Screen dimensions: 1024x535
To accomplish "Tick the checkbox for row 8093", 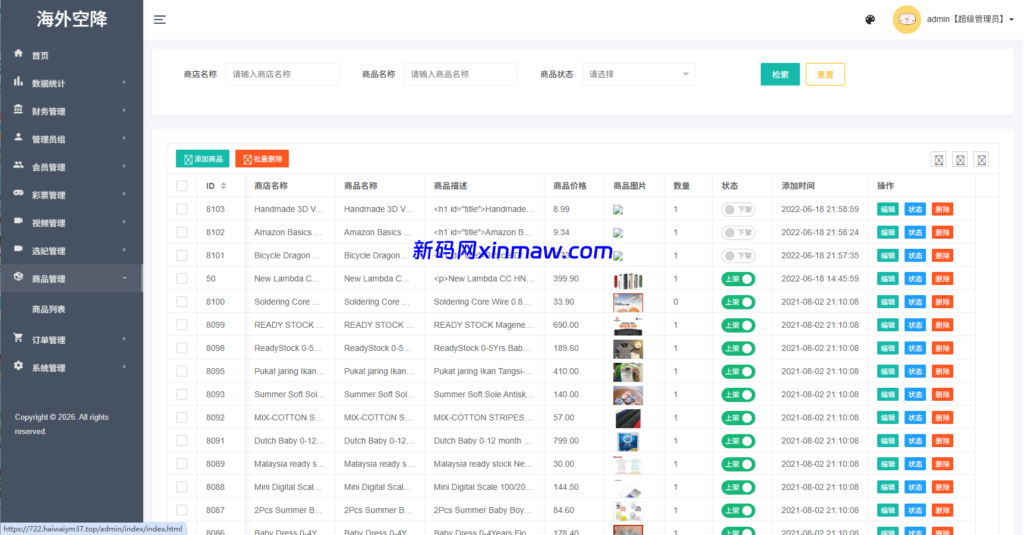I will [182, 394].
